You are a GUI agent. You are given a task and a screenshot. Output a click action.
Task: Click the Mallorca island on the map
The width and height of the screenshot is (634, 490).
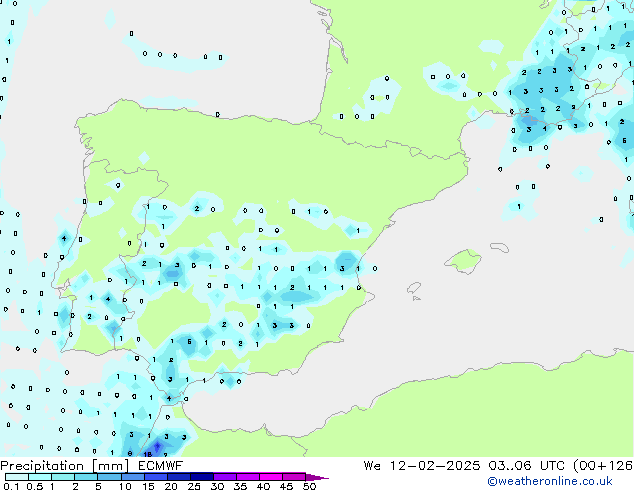point(463,261)
